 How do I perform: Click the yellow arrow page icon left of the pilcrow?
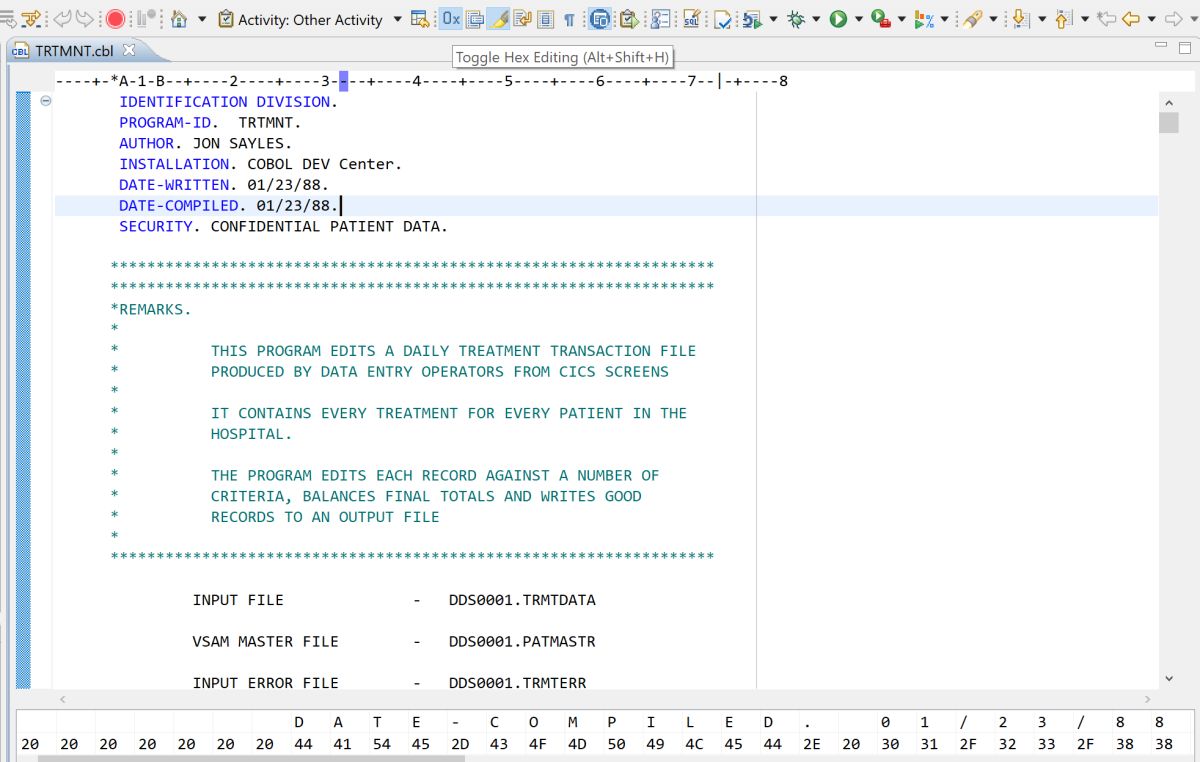coord(522,19)
